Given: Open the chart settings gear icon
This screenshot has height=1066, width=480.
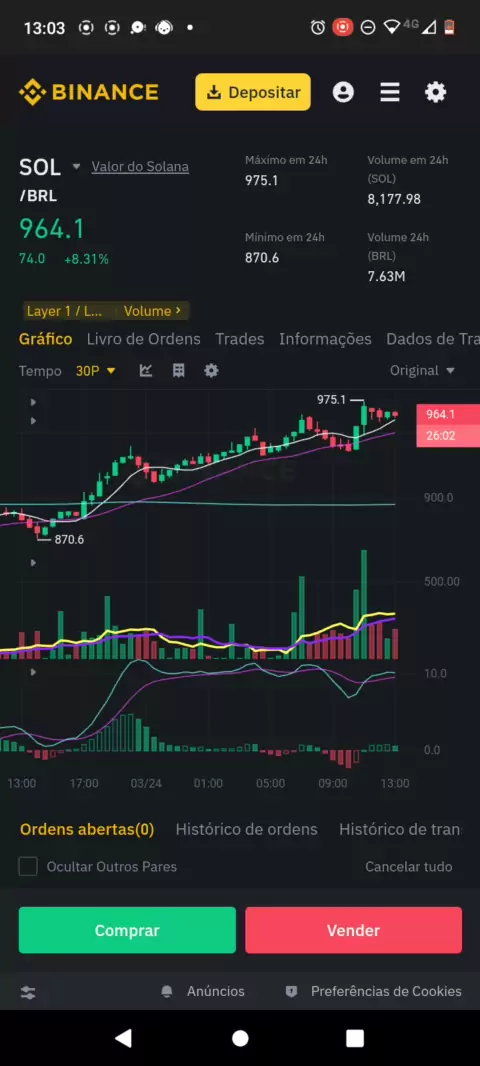Looking at the screenshot, I should click(x=211, y=371).
